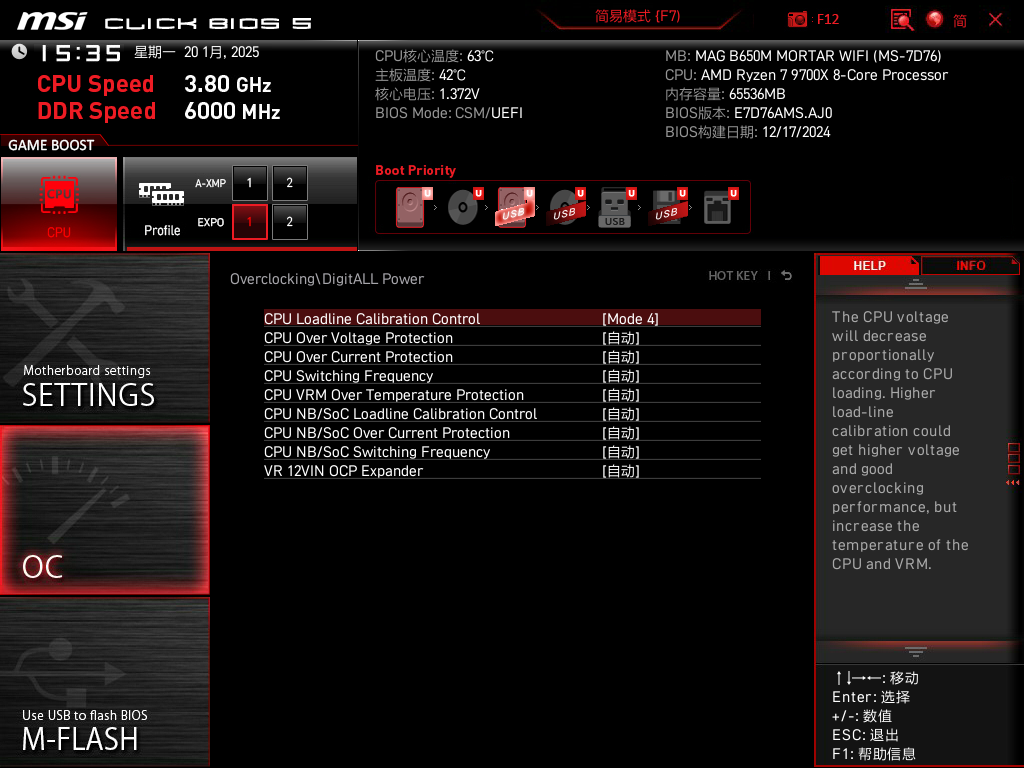The width and height of the screenshot is (1024, 768).
Task: Open CPU Switching Frequency value options
Action: (x=620, y=376)
